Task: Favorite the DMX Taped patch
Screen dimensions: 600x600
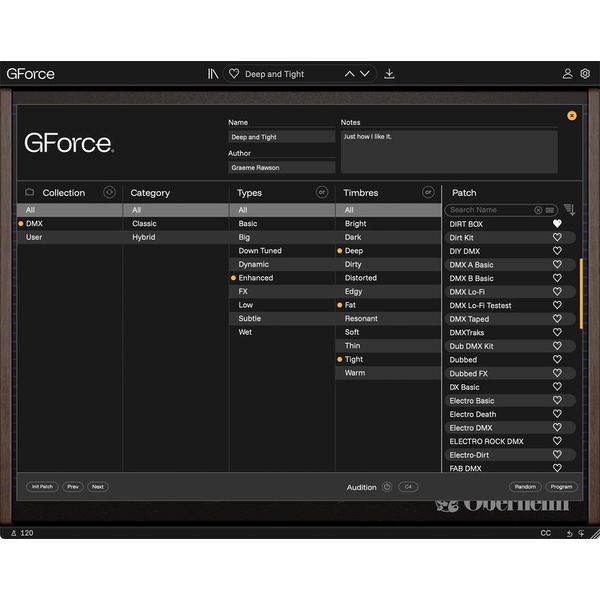Action: [557, 319]
